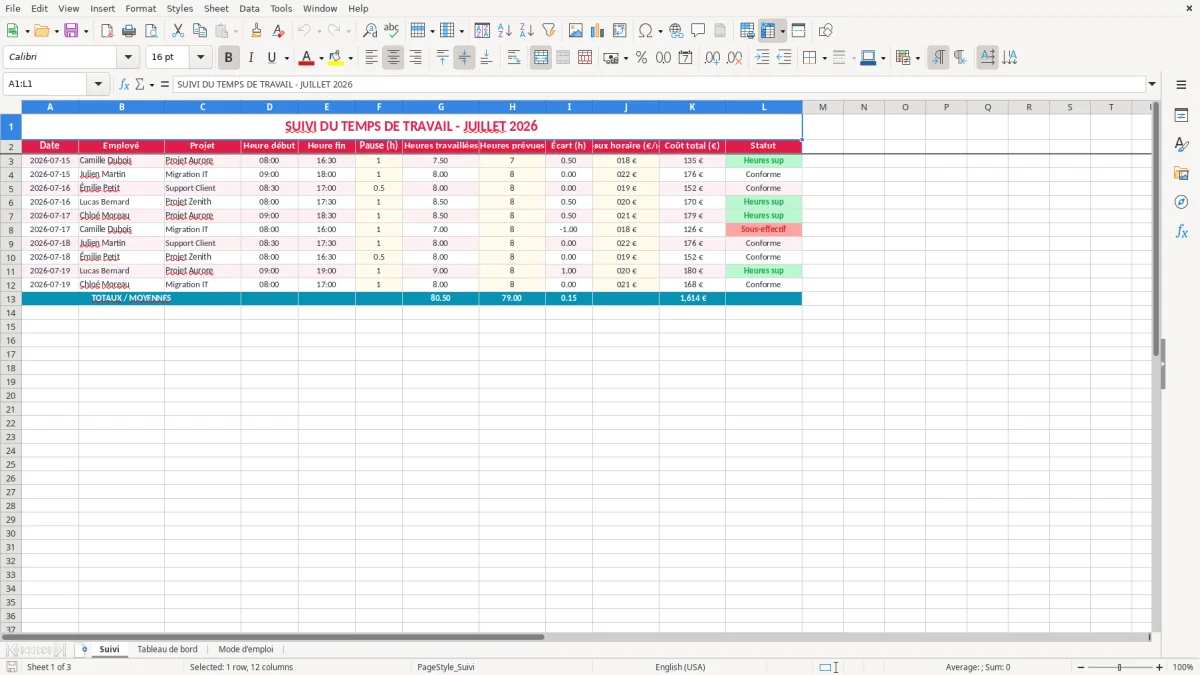The width and height of the screenshot is (1200, 675).
Task: Toggle the AutoFilter funnel icon
Action: click(549, 31)
